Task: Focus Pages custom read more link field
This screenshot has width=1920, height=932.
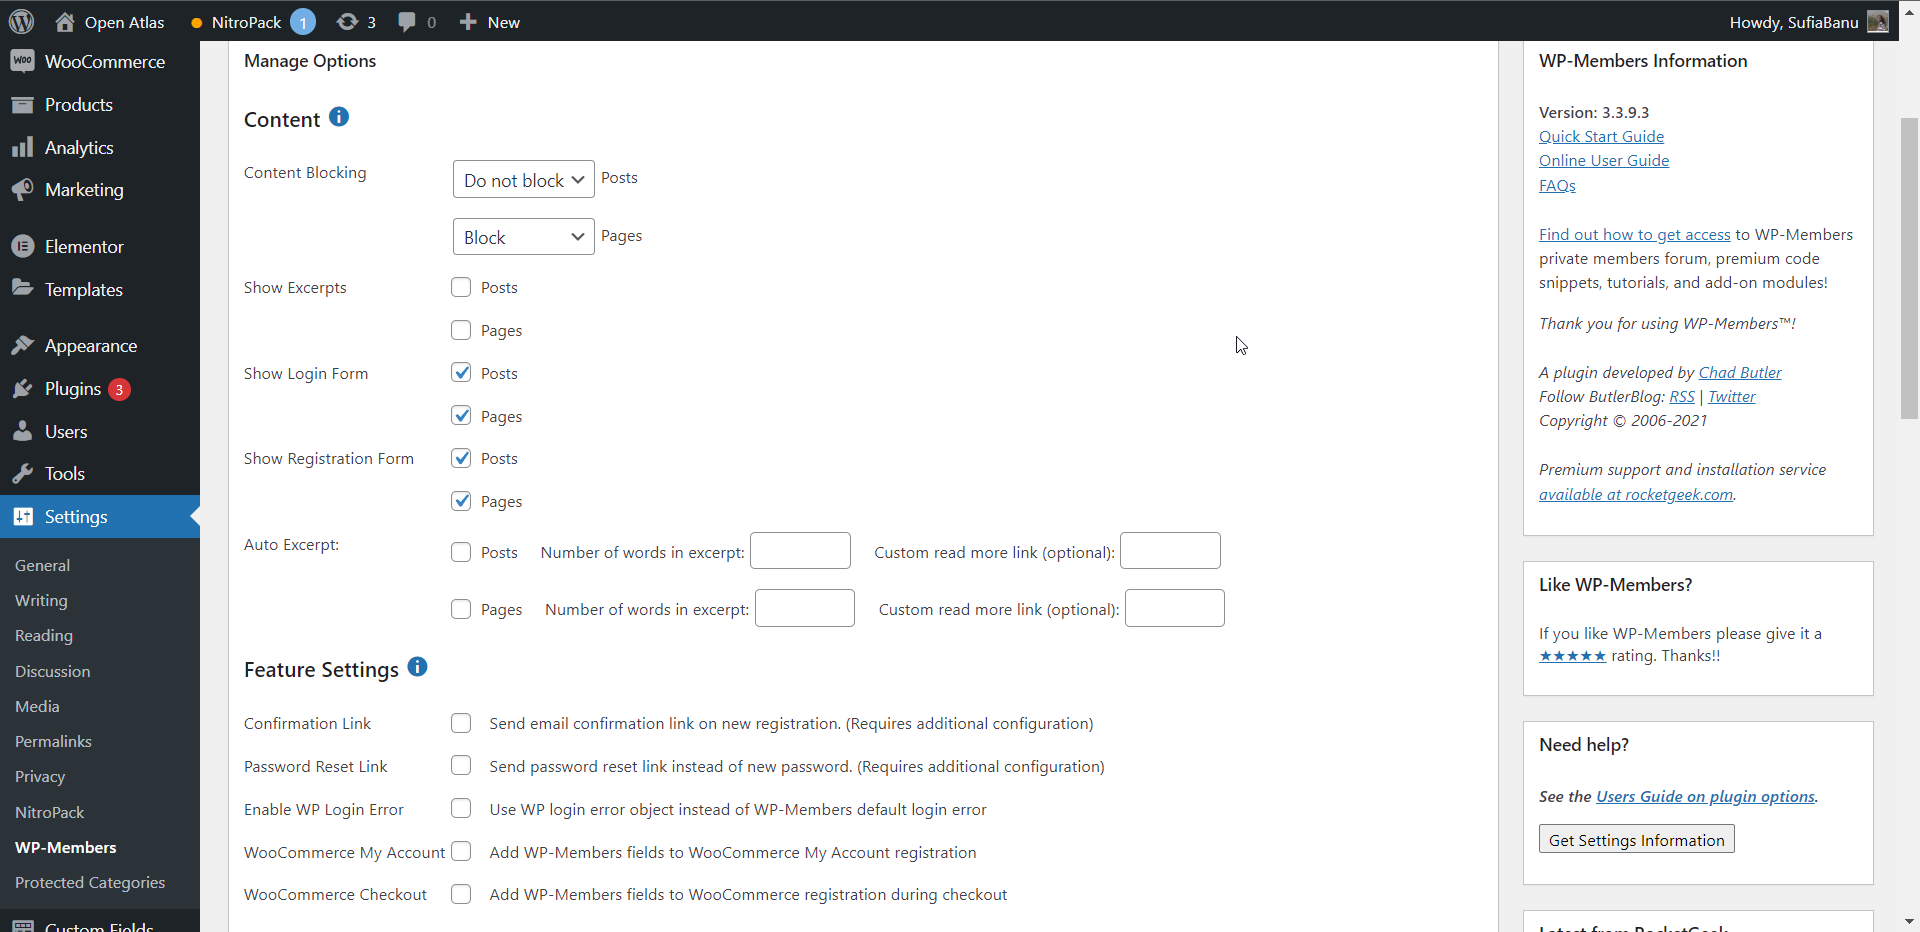Action: click(x=1175, y=608)
